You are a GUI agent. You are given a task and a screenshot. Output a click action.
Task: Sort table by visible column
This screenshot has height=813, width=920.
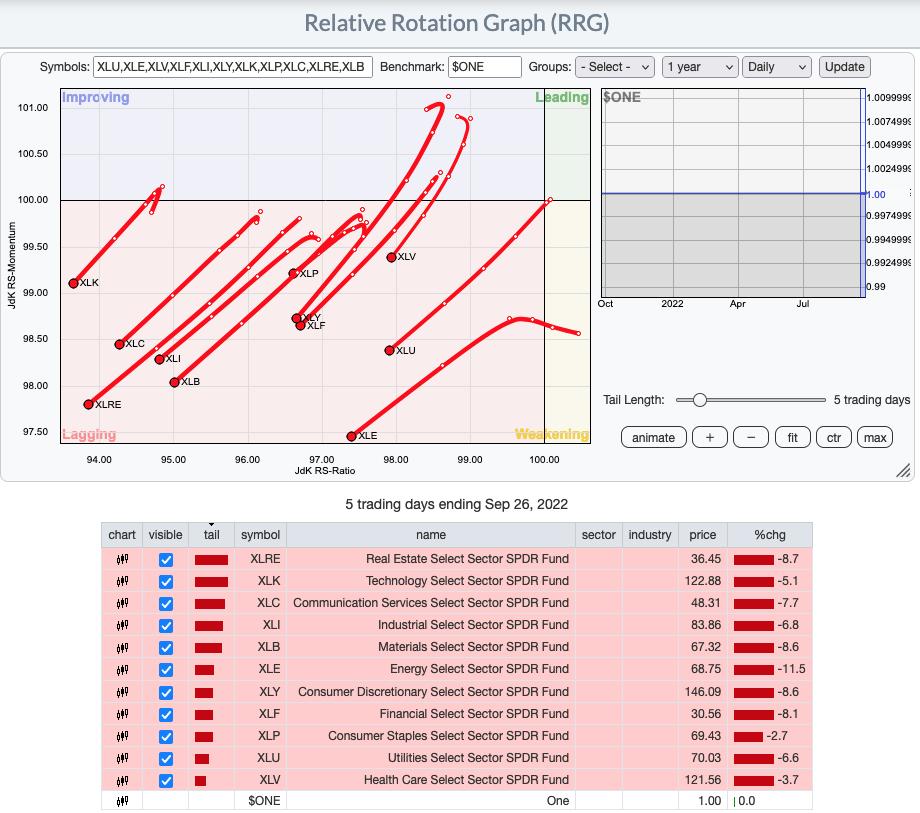coord(165,534)
